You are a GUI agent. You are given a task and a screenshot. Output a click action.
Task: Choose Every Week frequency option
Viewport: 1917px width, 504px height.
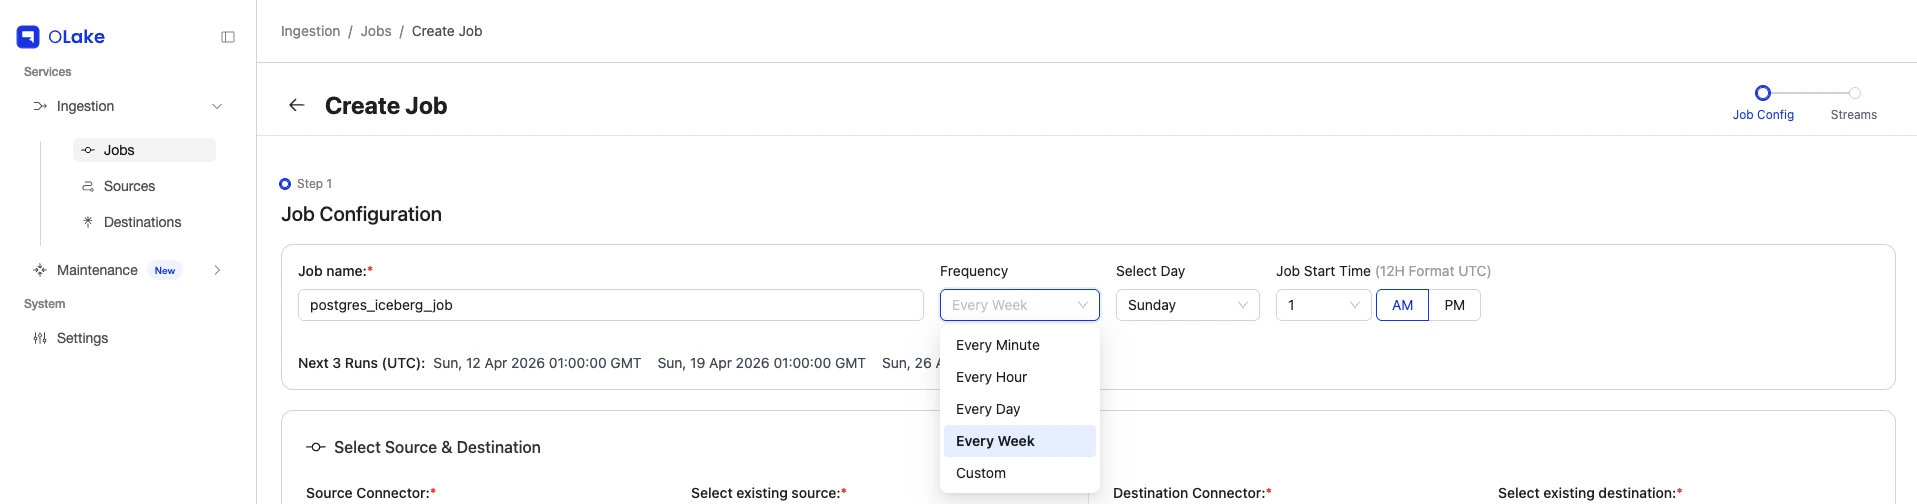coord(1020,441)
